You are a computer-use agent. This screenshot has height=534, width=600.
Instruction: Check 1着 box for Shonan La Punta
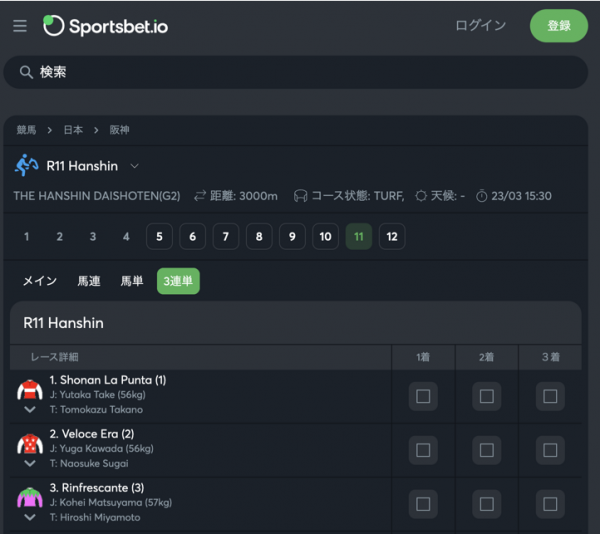tap(423, 396)
